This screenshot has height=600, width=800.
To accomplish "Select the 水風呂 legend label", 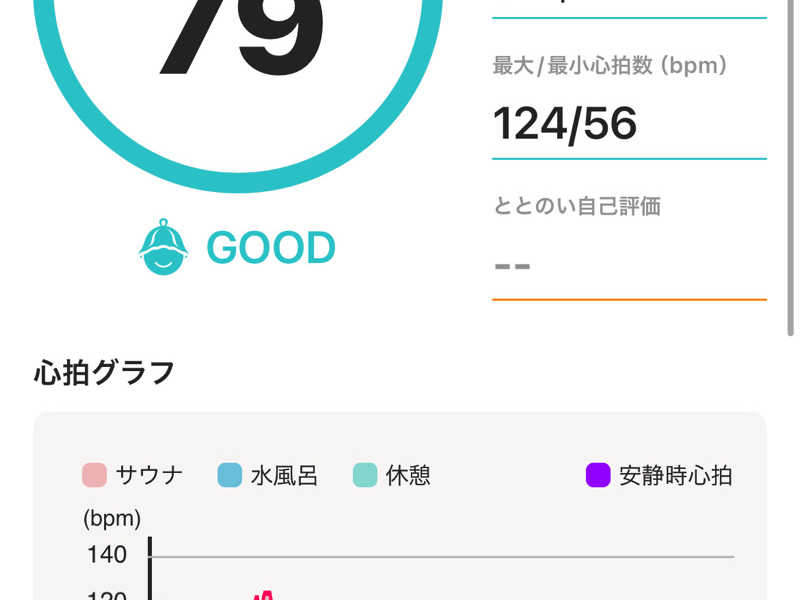I will tap(284, 475).
